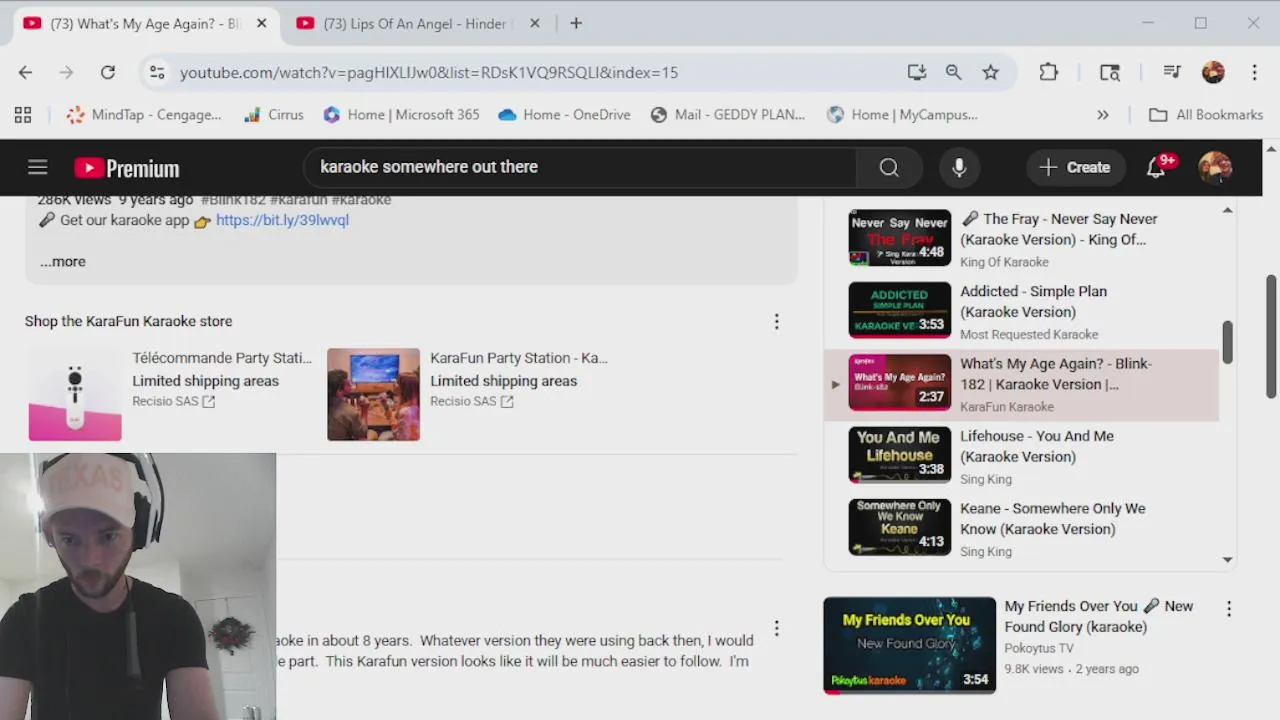Select What's My Age Again playlist item

point(1021,384)
